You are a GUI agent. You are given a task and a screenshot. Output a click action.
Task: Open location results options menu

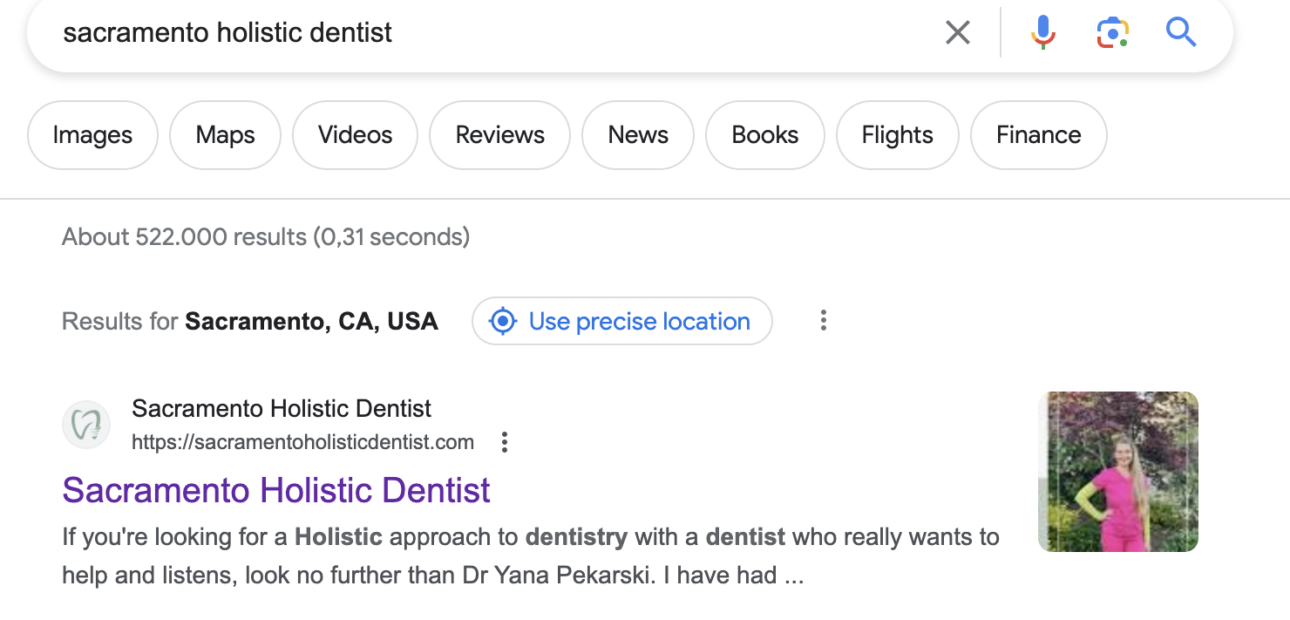823,321
